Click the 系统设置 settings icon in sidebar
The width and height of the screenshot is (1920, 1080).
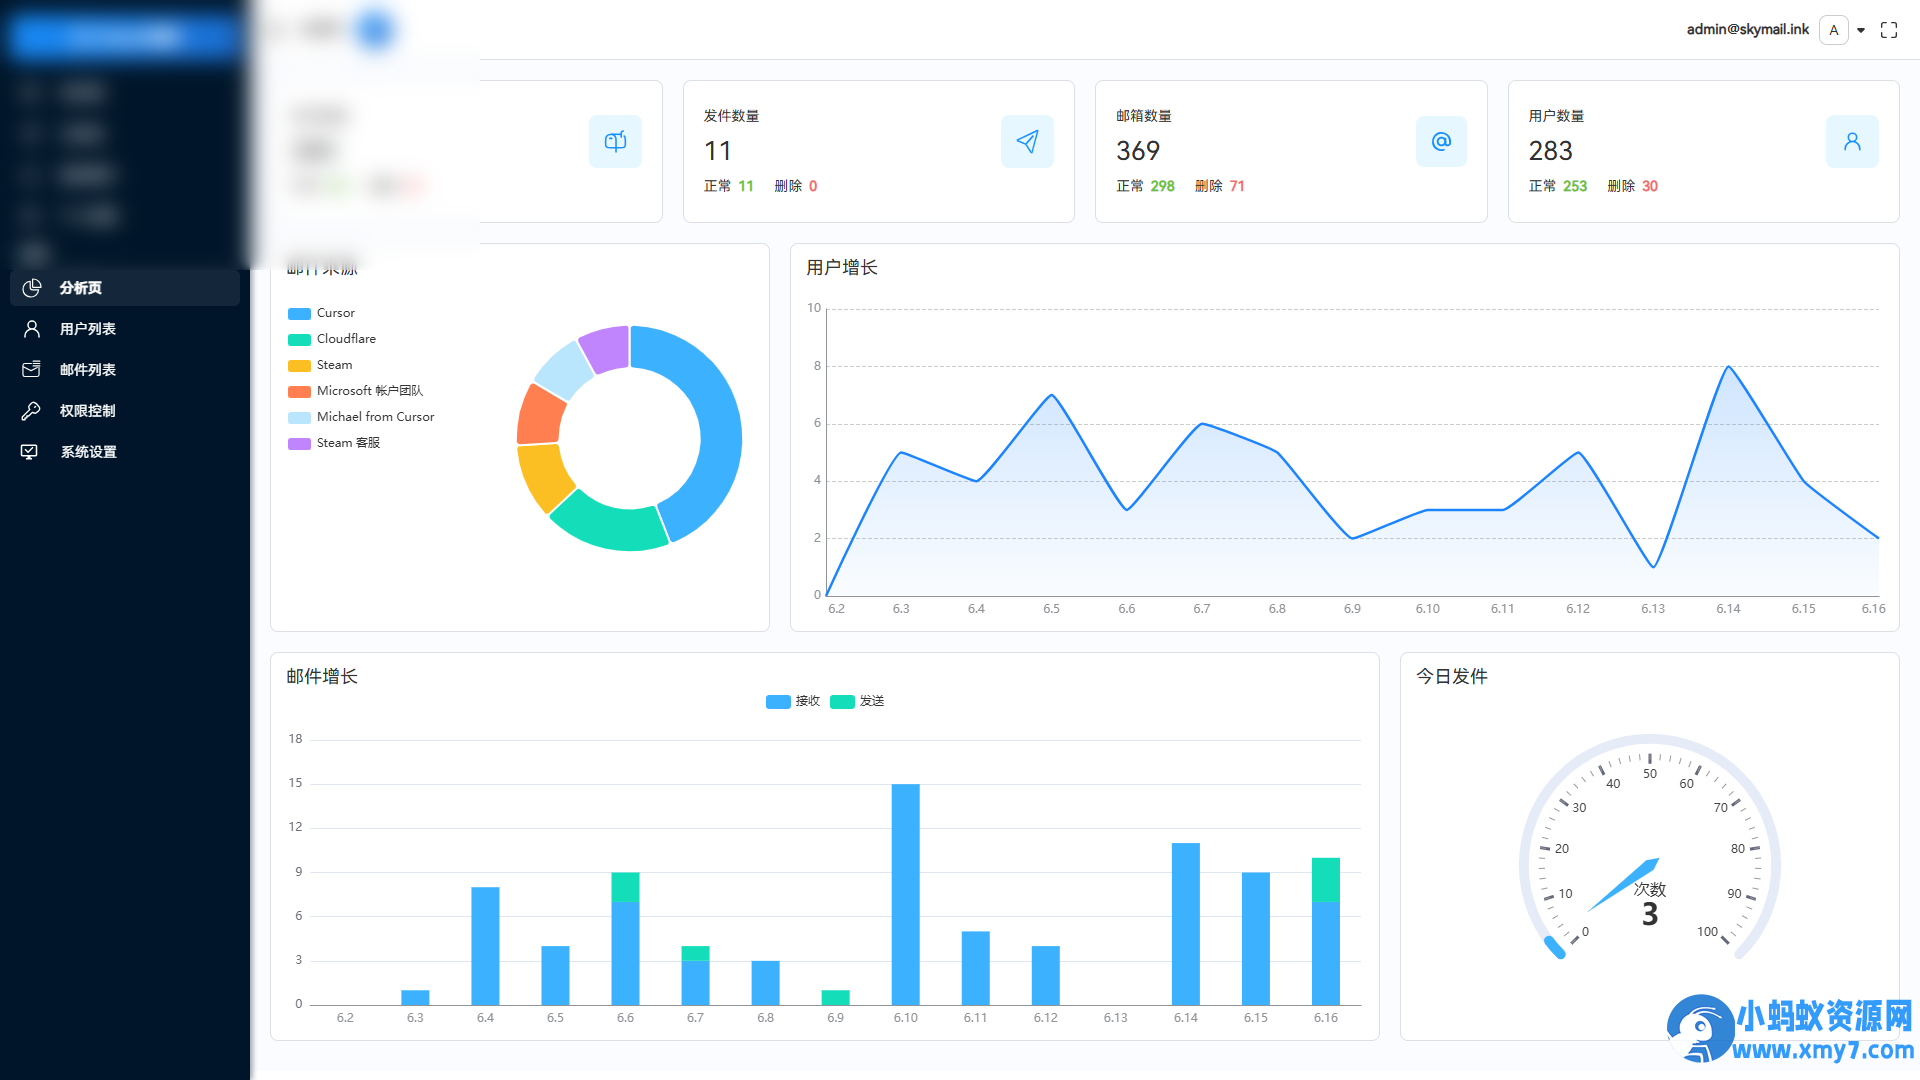31,451
